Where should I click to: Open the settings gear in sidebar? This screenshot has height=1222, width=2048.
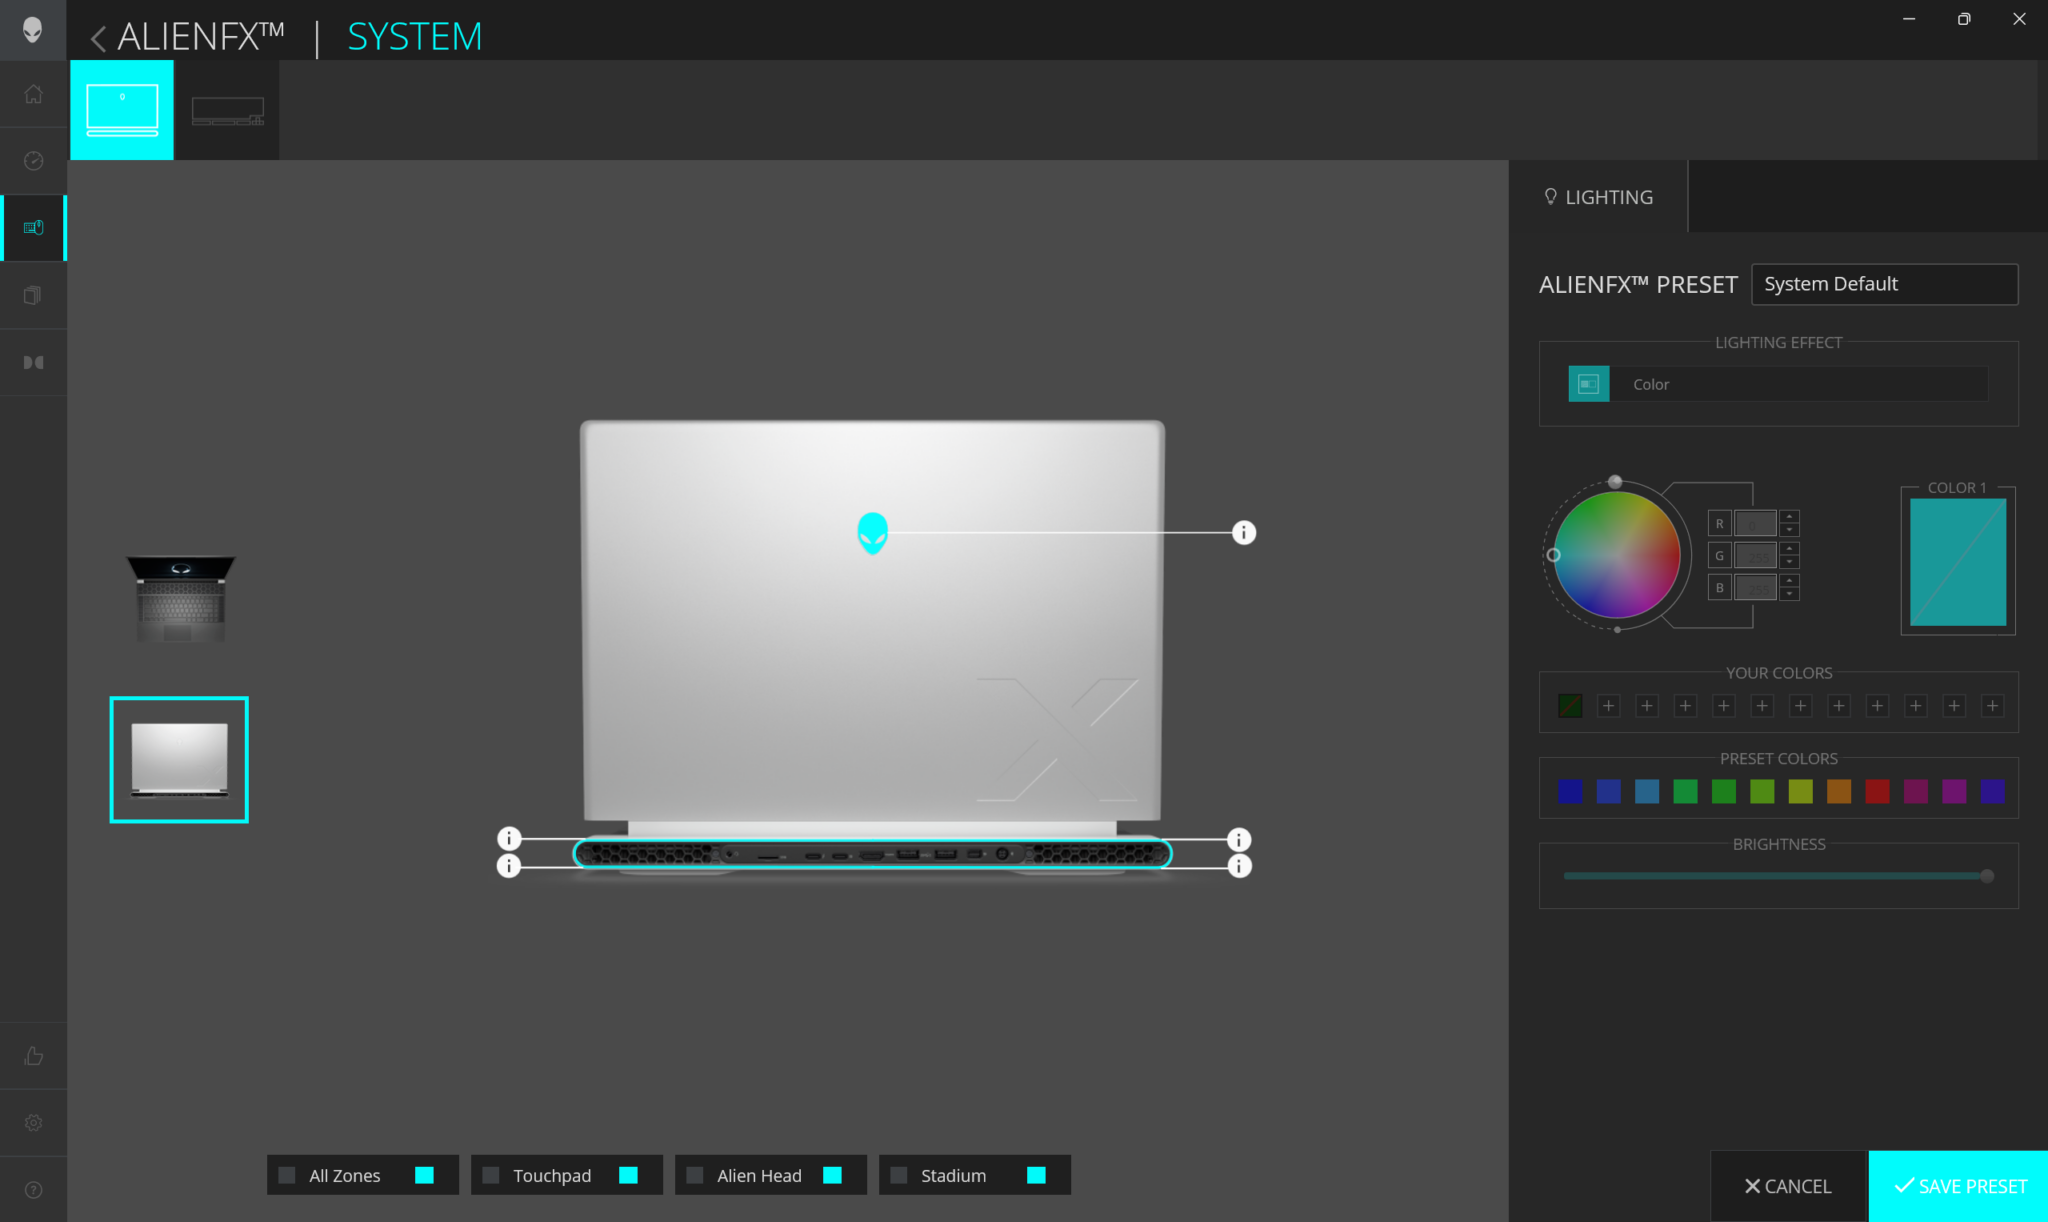click(33, 1123)
